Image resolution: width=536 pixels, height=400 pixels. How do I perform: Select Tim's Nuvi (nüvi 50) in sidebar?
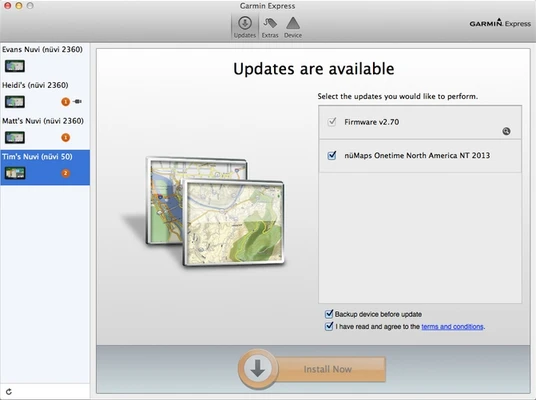(x=45, y=168)
